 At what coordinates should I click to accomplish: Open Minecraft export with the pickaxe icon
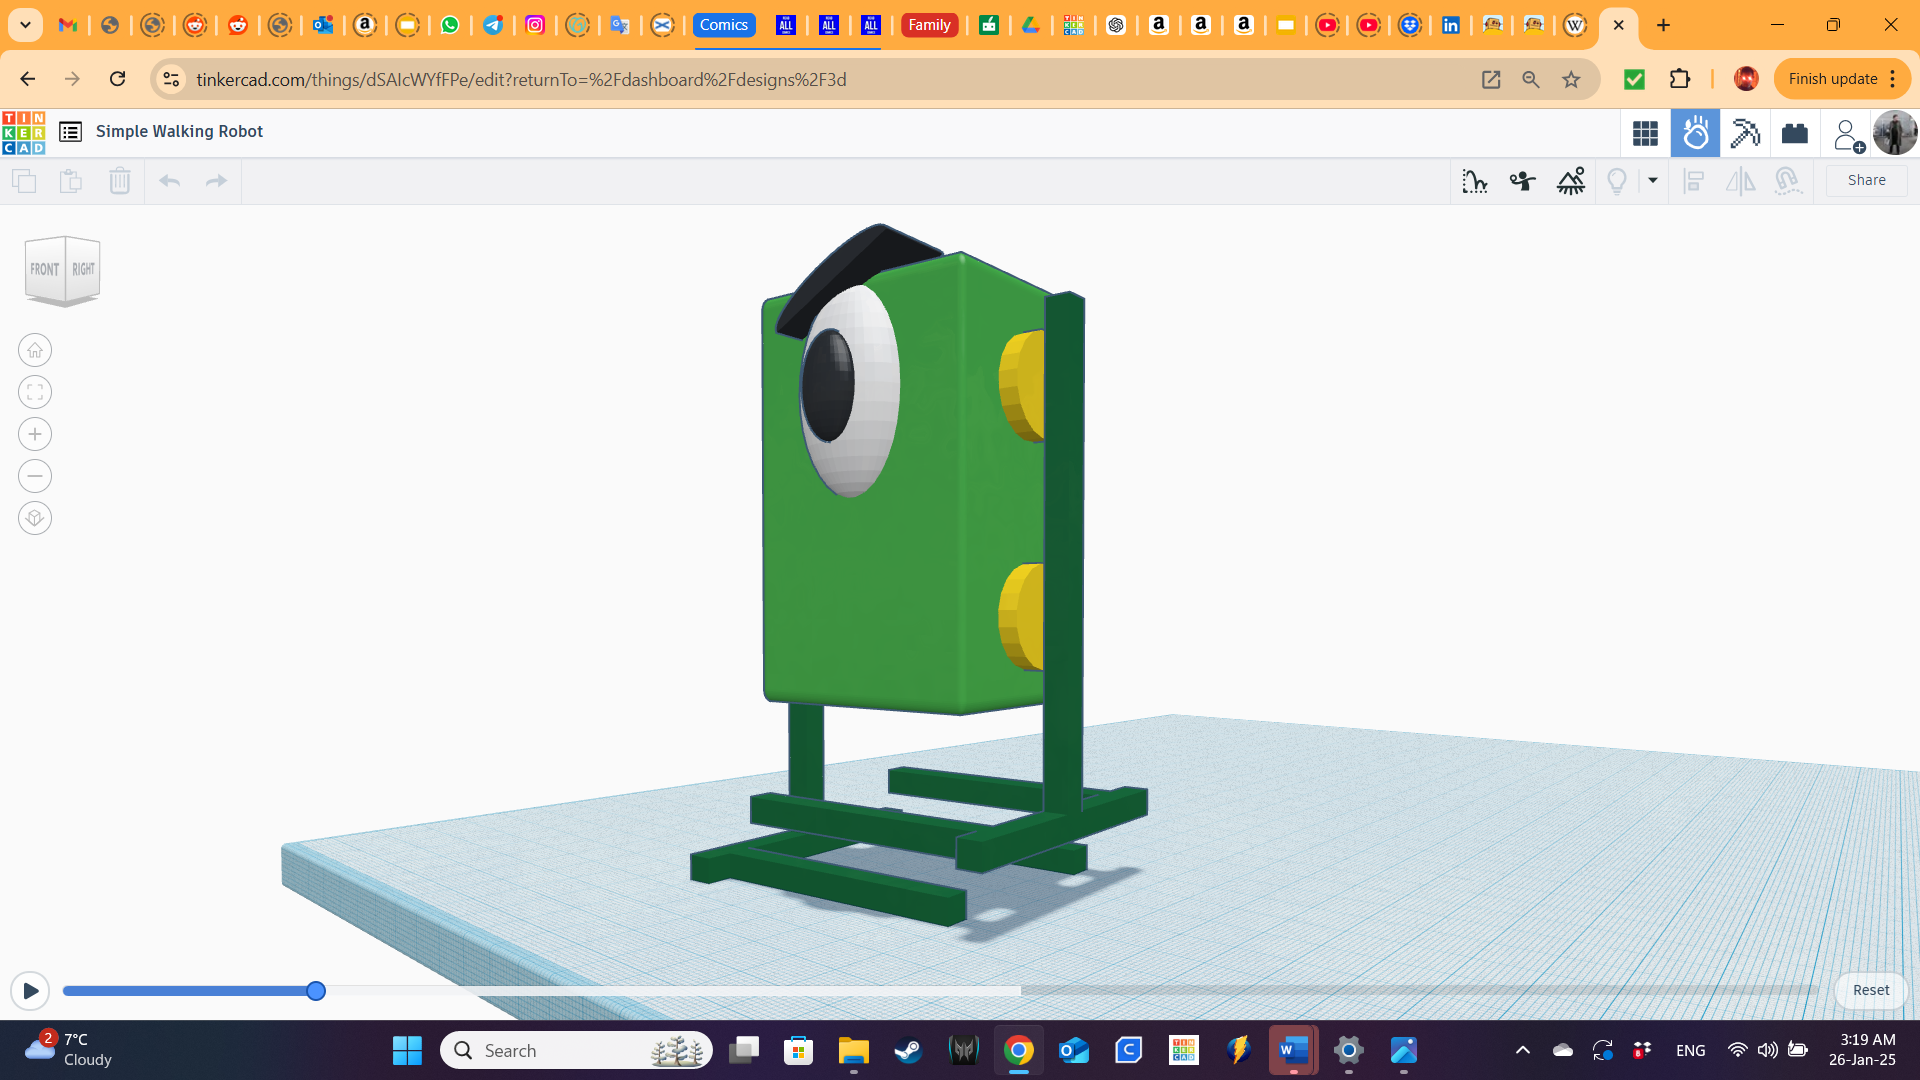pos(1746,132)
